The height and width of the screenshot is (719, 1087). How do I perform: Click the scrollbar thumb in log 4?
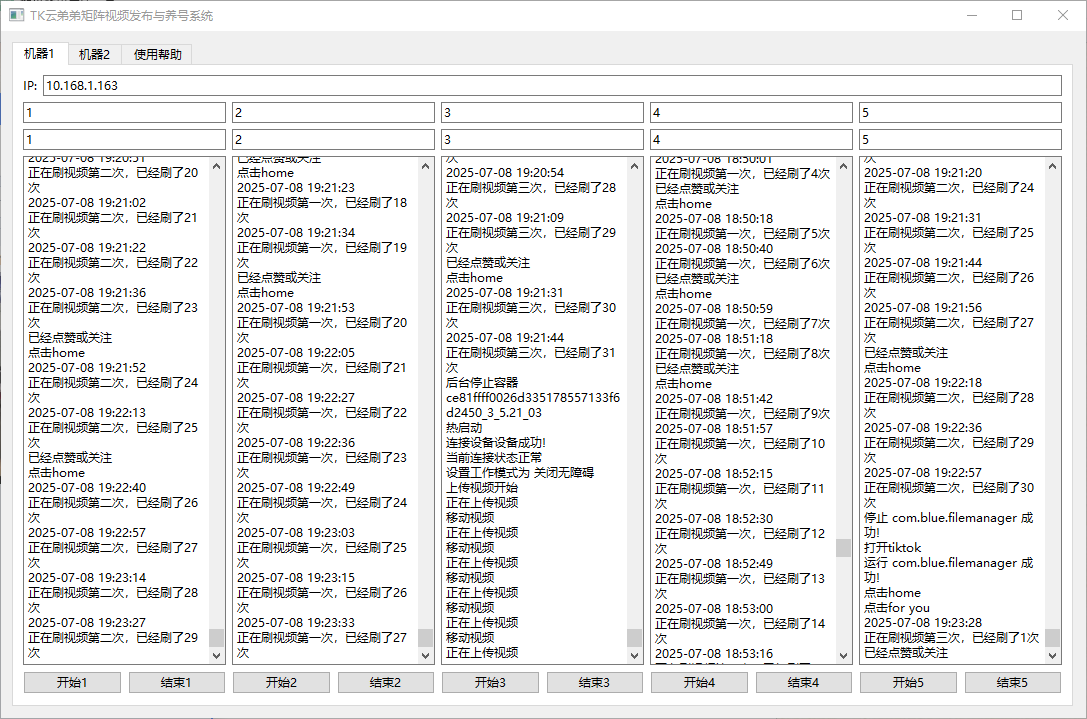(x=844, y=548)
